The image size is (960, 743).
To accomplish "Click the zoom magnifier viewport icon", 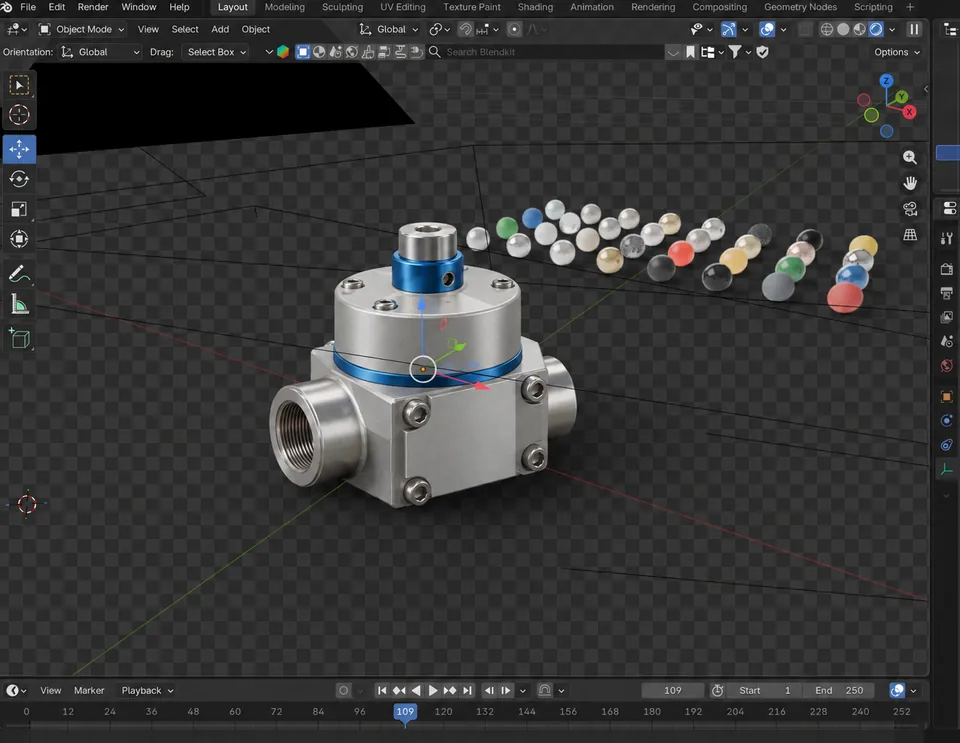I will pyautogui.click(x=910, y=157).
